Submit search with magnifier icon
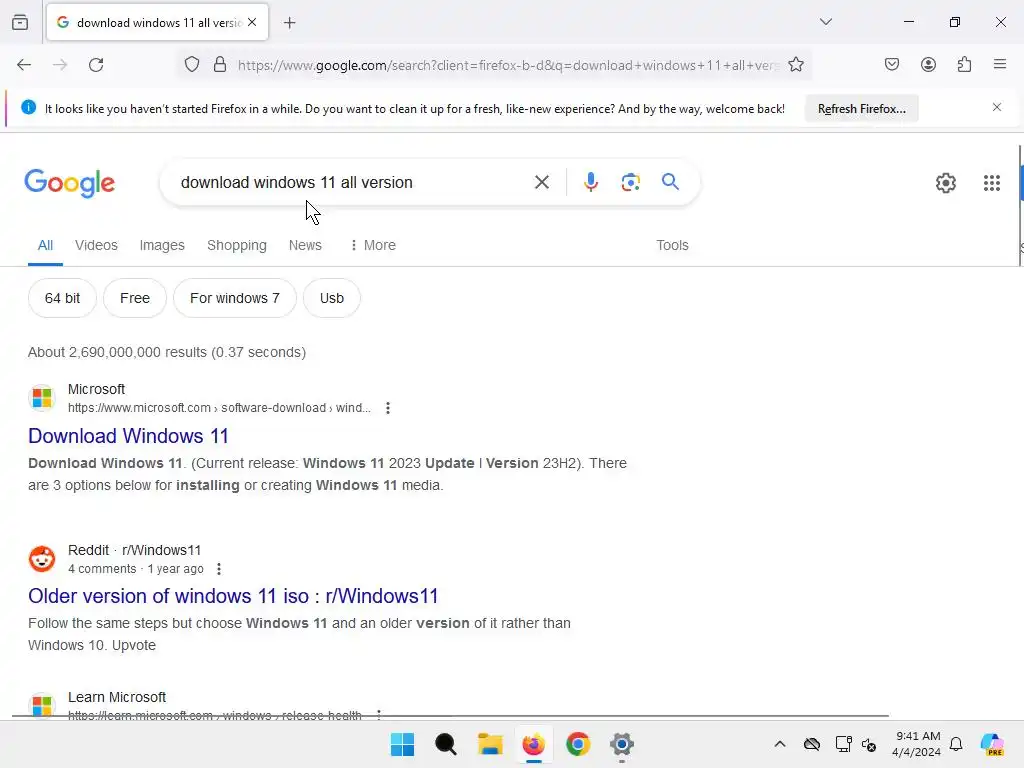The image size is (1024, 768). [670, 182]
